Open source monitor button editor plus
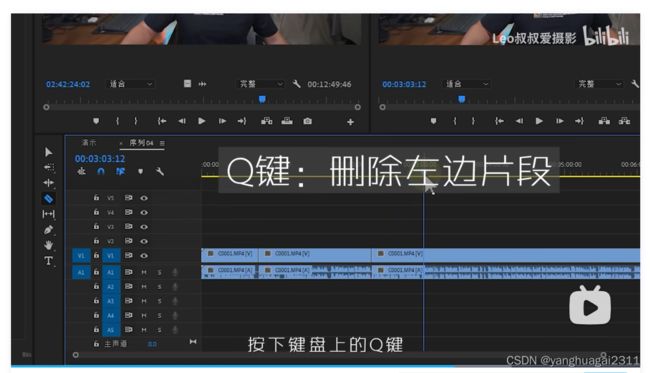The width and height of the screenshot is (650, 373). tap(350, 122)
